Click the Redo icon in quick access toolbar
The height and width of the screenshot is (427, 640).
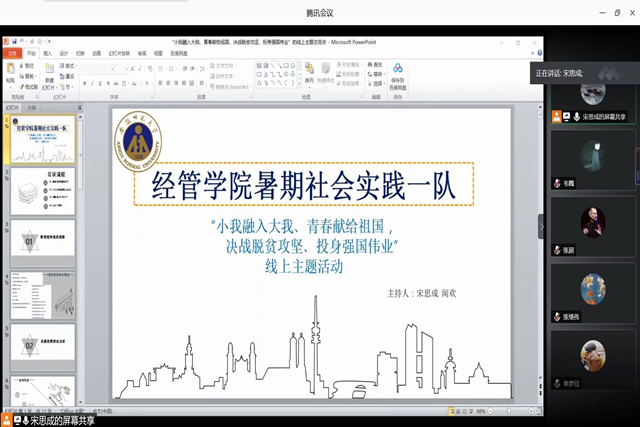pos(32,42)
